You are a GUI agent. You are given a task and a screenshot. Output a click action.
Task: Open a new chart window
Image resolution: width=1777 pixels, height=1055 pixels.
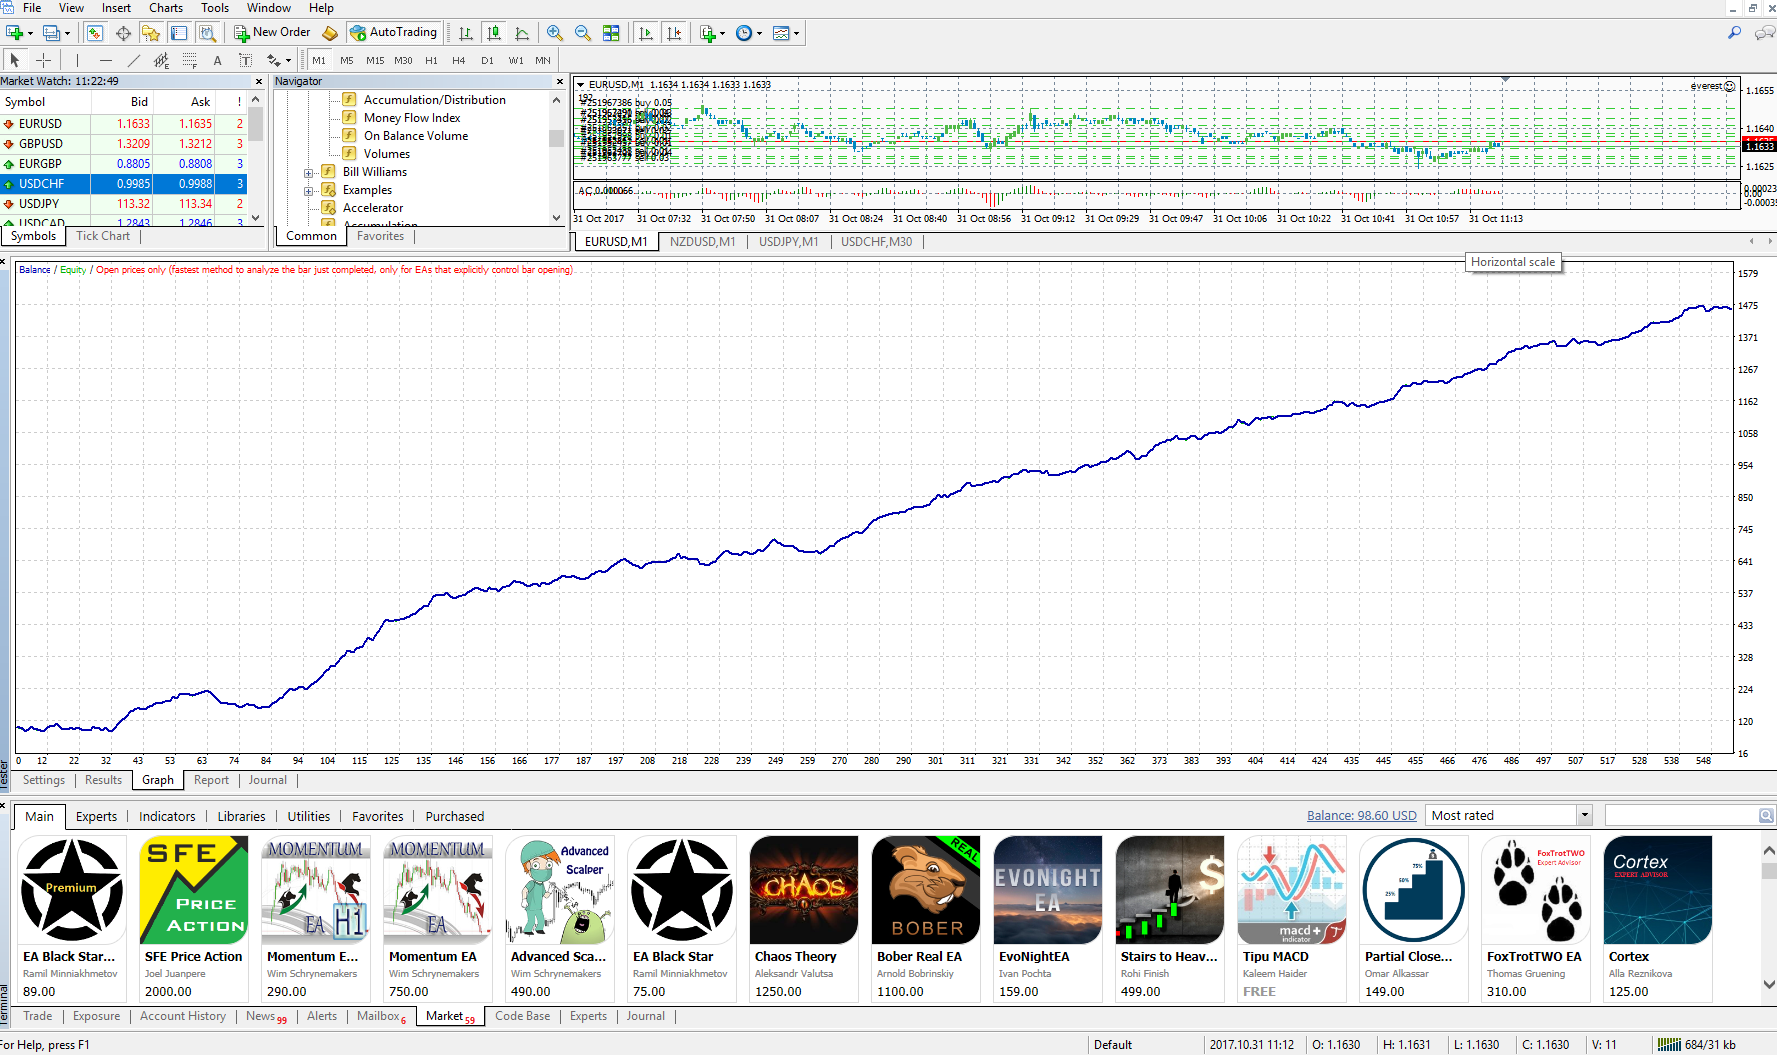coord(14,33)
